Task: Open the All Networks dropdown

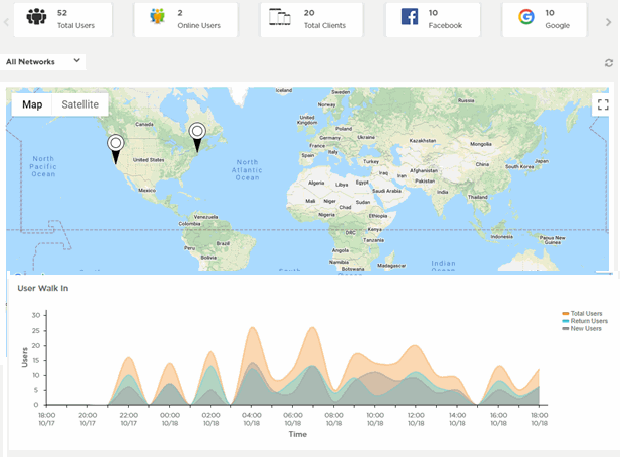Action: click(43, 62)
